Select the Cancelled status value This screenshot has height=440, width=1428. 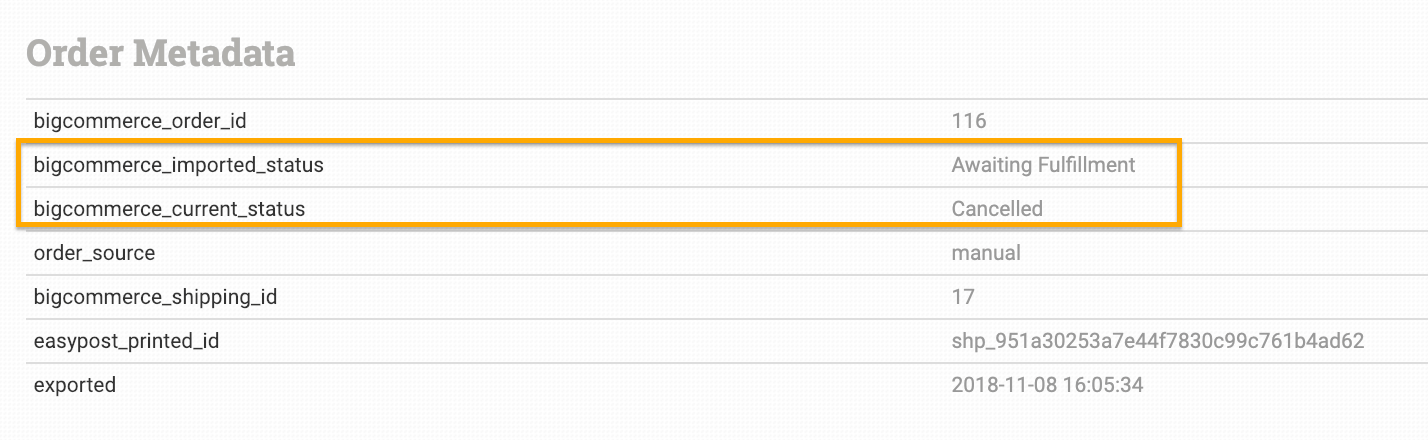tap(997, 209)
